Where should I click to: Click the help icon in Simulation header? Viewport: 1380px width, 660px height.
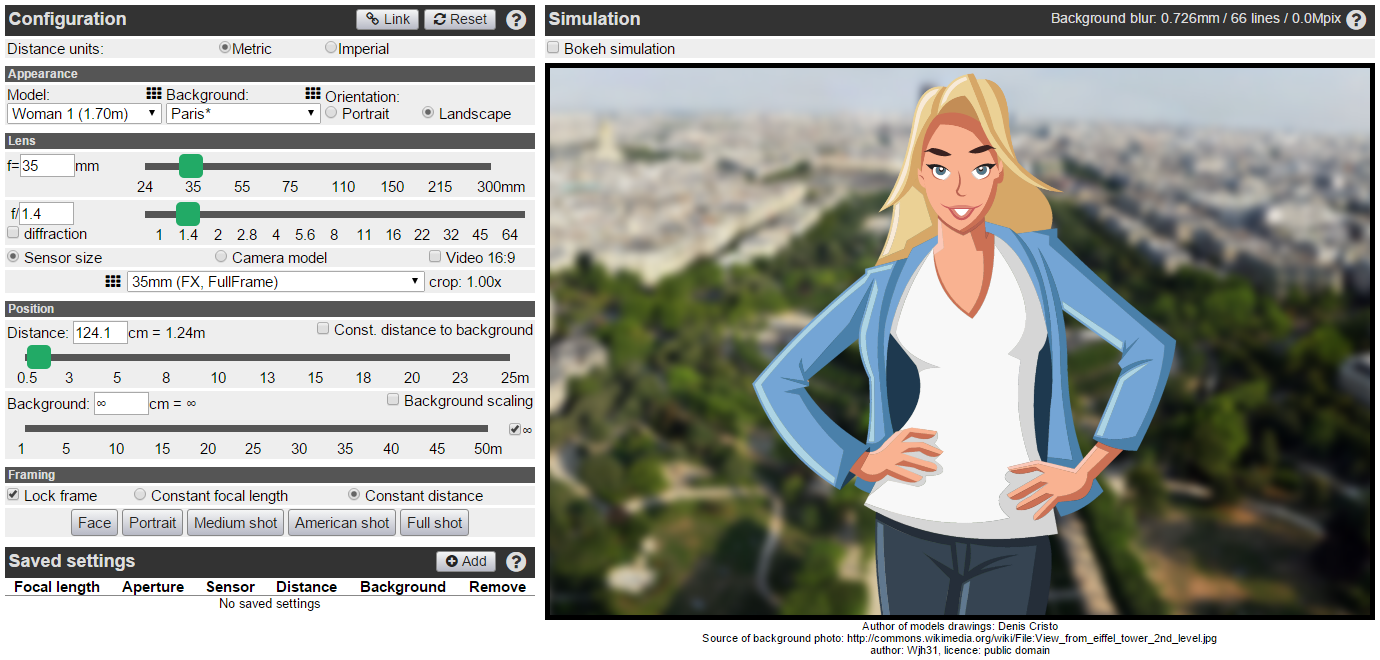tap(1356, 20)
